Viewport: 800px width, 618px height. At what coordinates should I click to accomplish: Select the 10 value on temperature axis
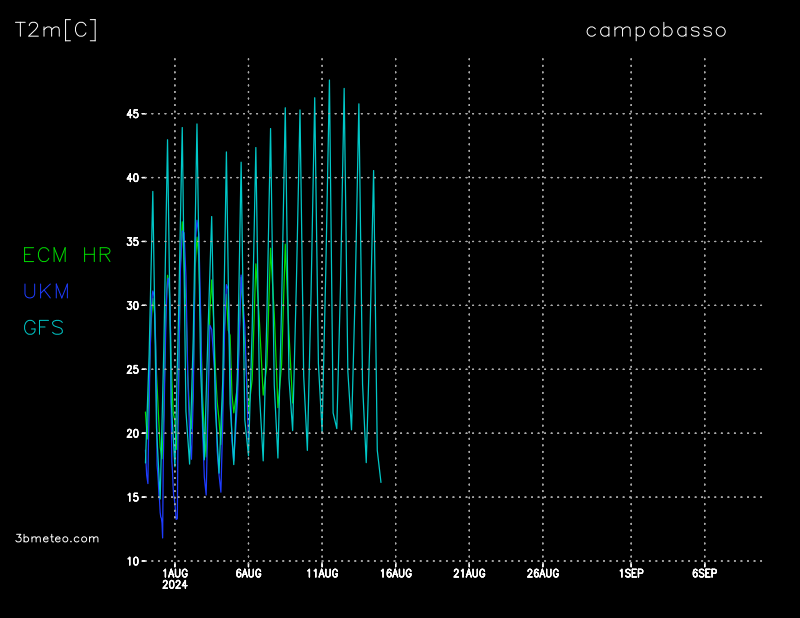132,561
